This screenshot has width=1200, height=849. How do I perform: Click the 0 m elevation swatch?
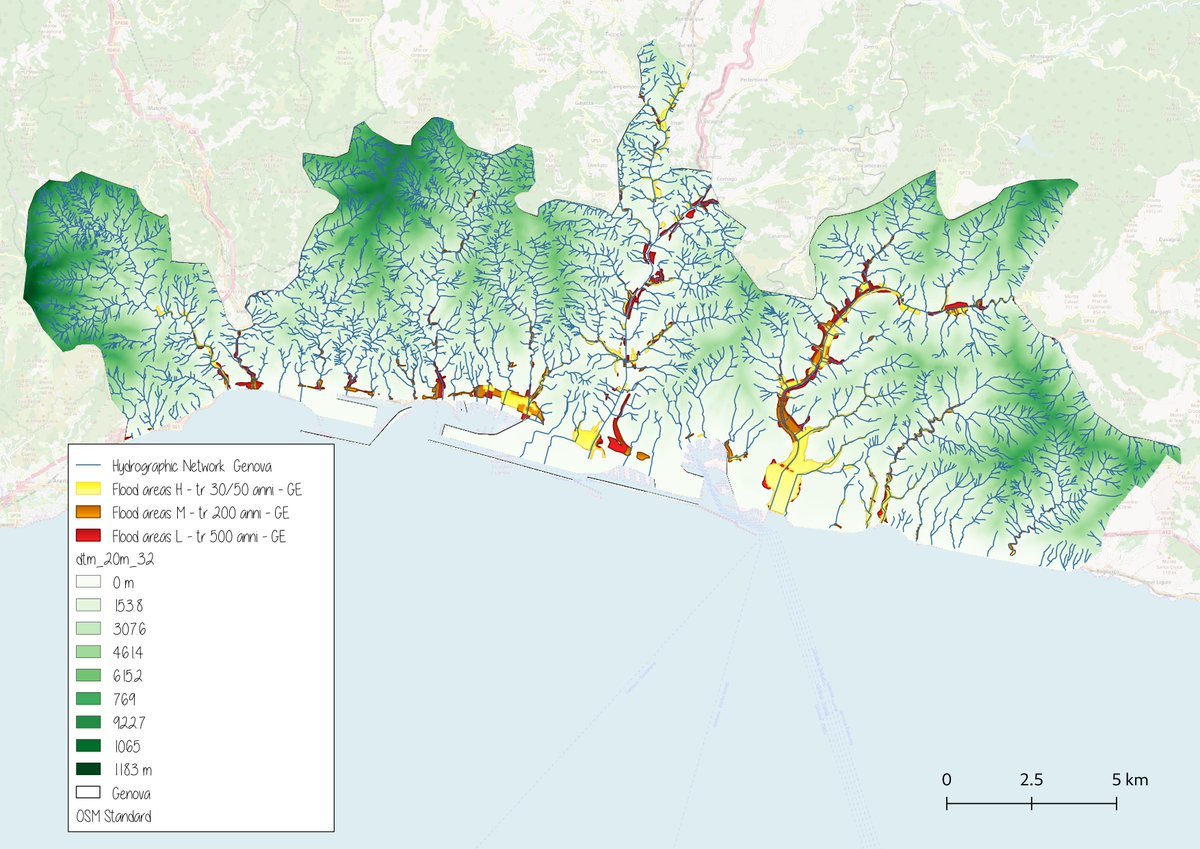coord(90,582)
